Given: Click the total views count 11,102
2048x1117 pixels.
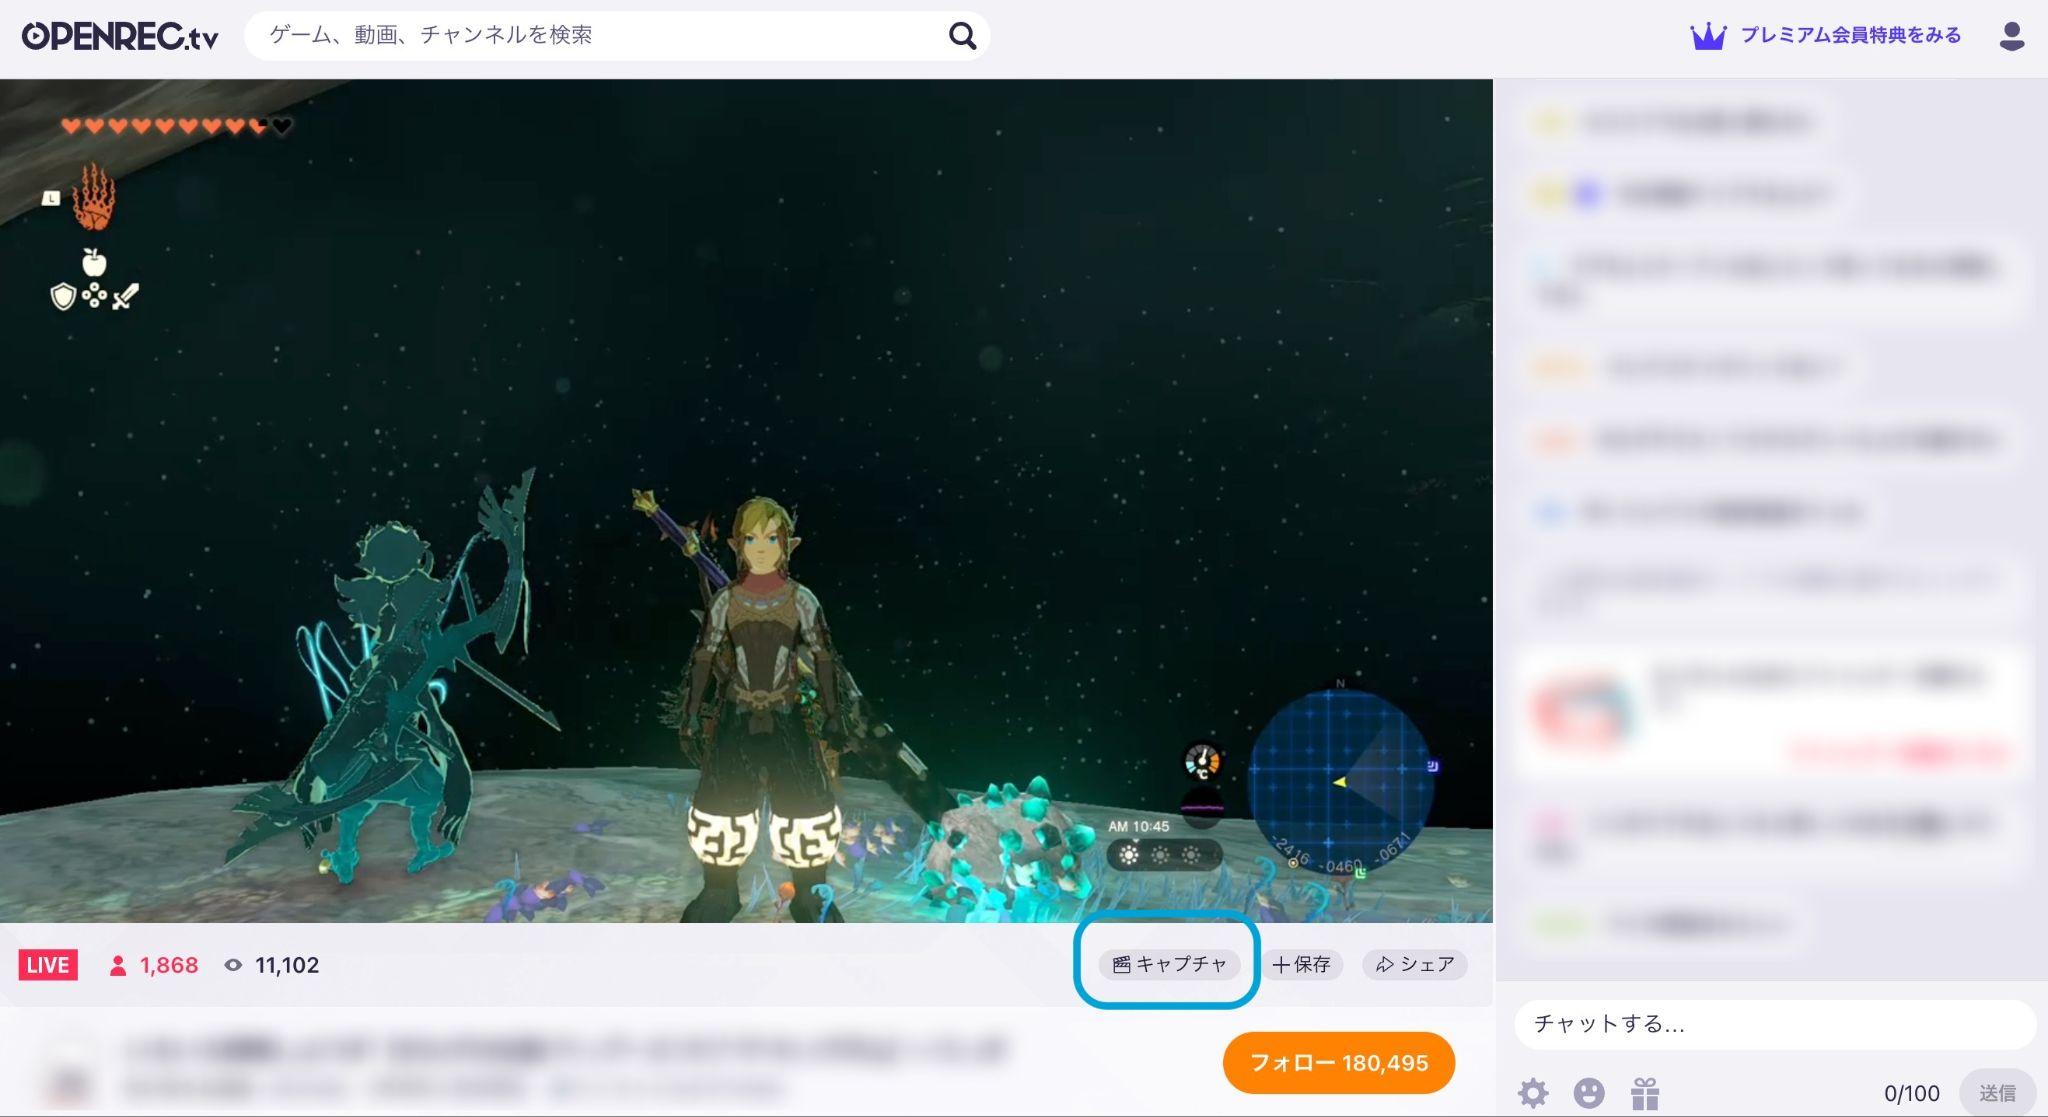Looking at the screenshot, I should (x=287, y=965).
